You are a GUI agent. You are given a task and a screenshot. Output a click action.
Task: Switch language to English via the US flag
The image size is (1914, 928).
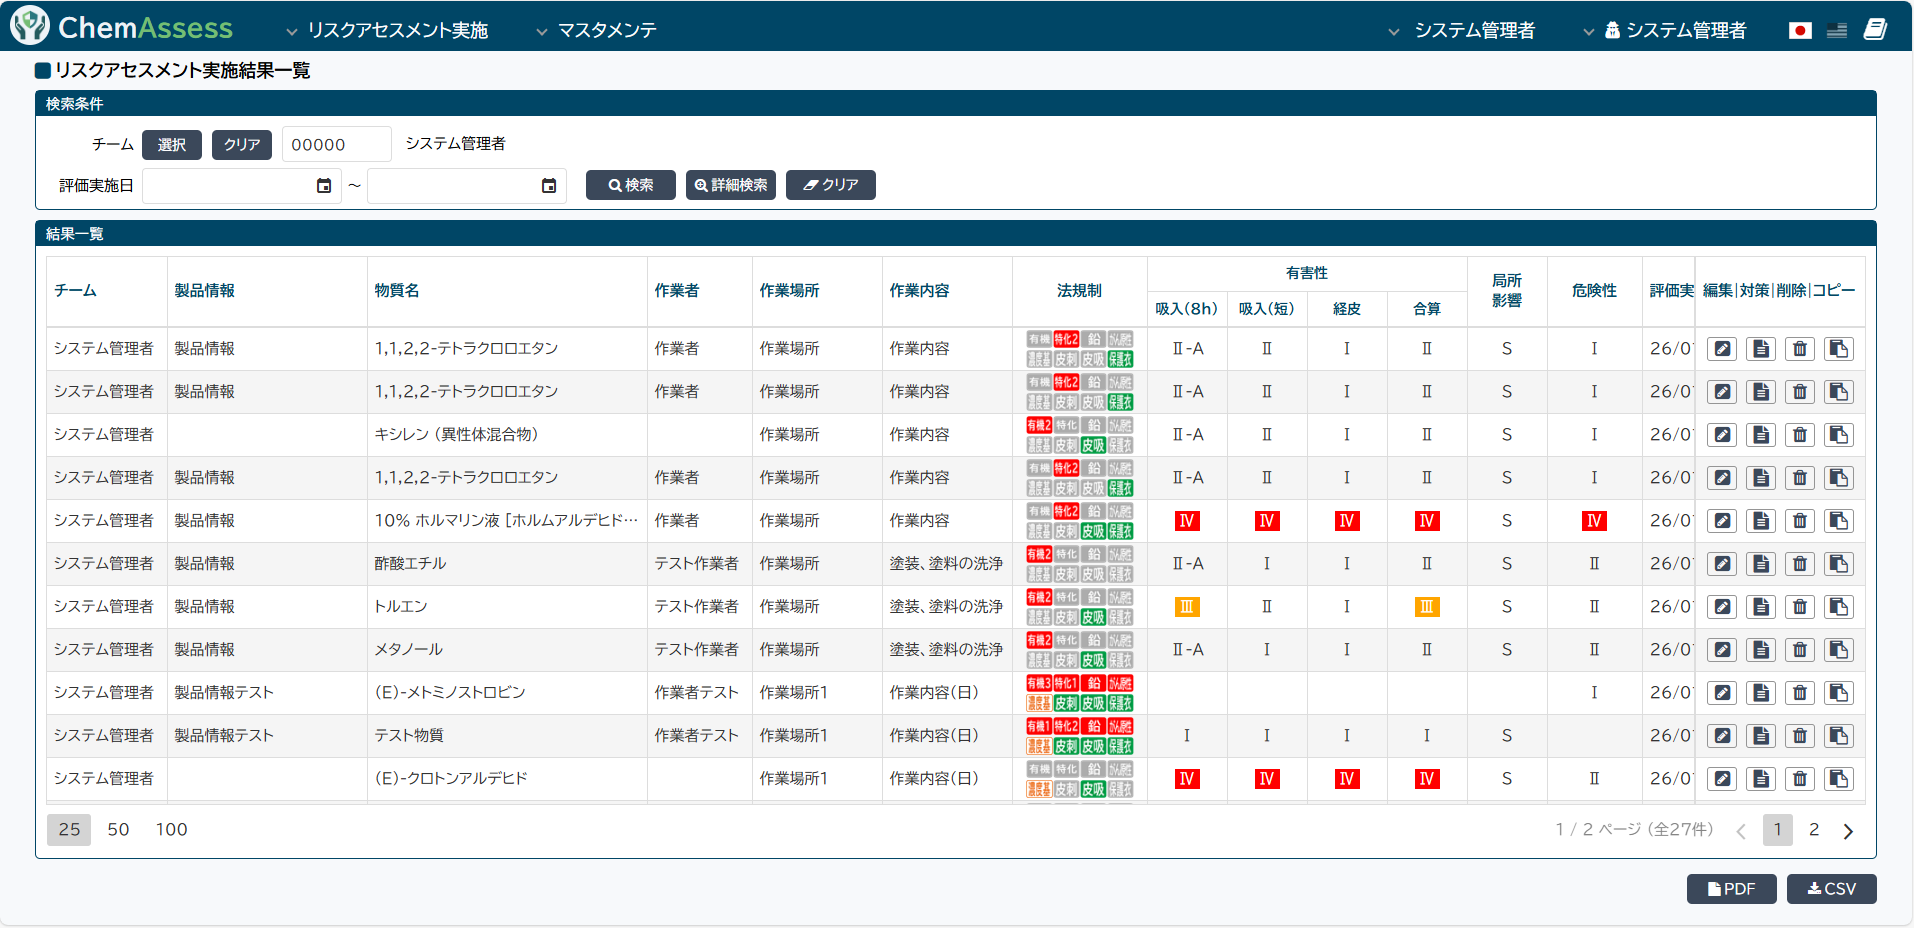tap(1837, 30)
